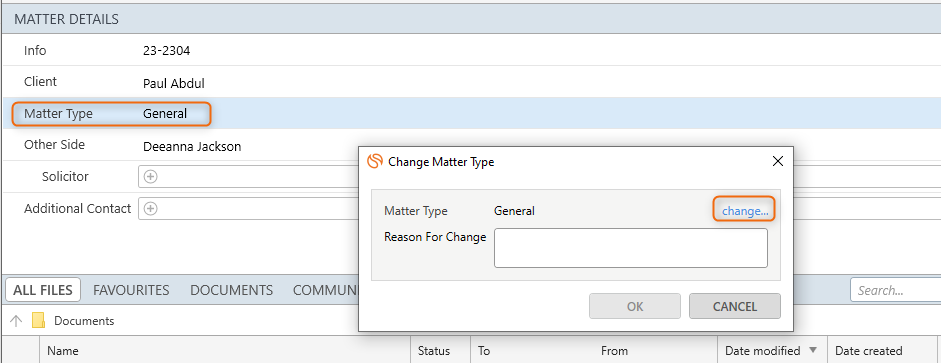Image resolution: width=941 pixels, height=363 pixels.
Task: Close the Change Matter Type dialog
Action: pos(778,161)
